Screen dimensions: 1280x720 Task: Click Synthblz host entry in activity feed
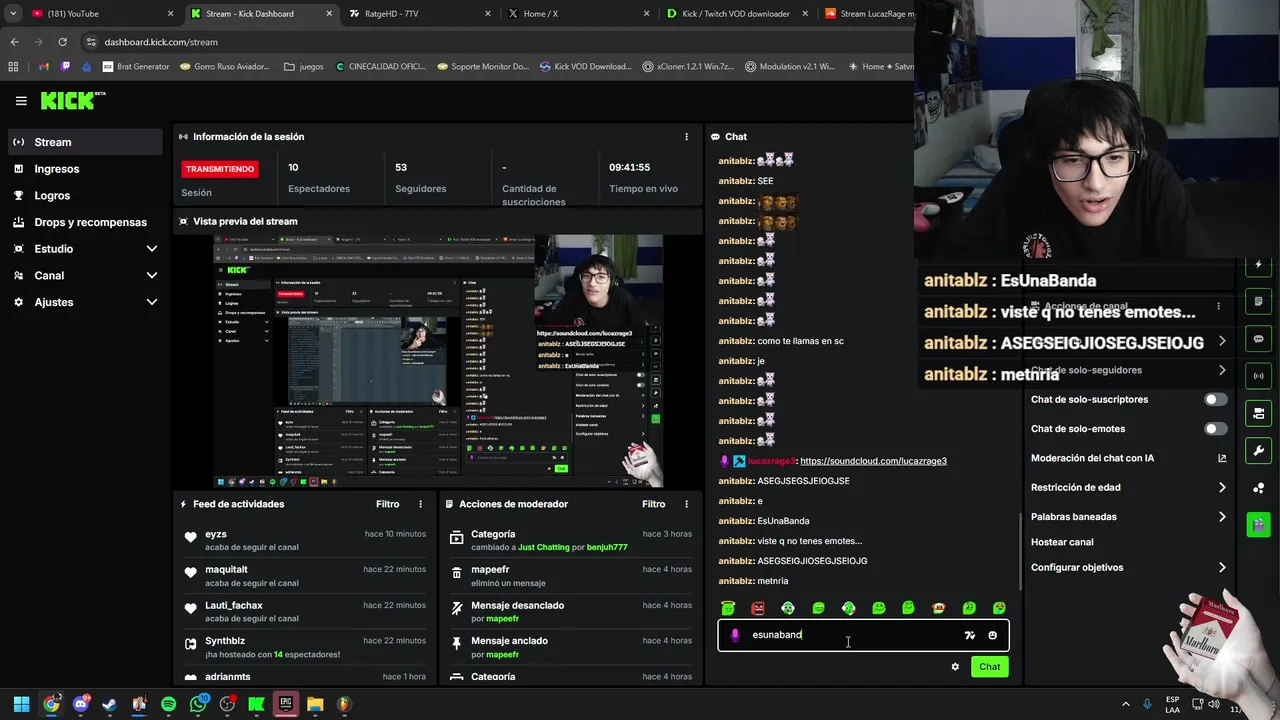pyautogui.click(x=304, y=647)
